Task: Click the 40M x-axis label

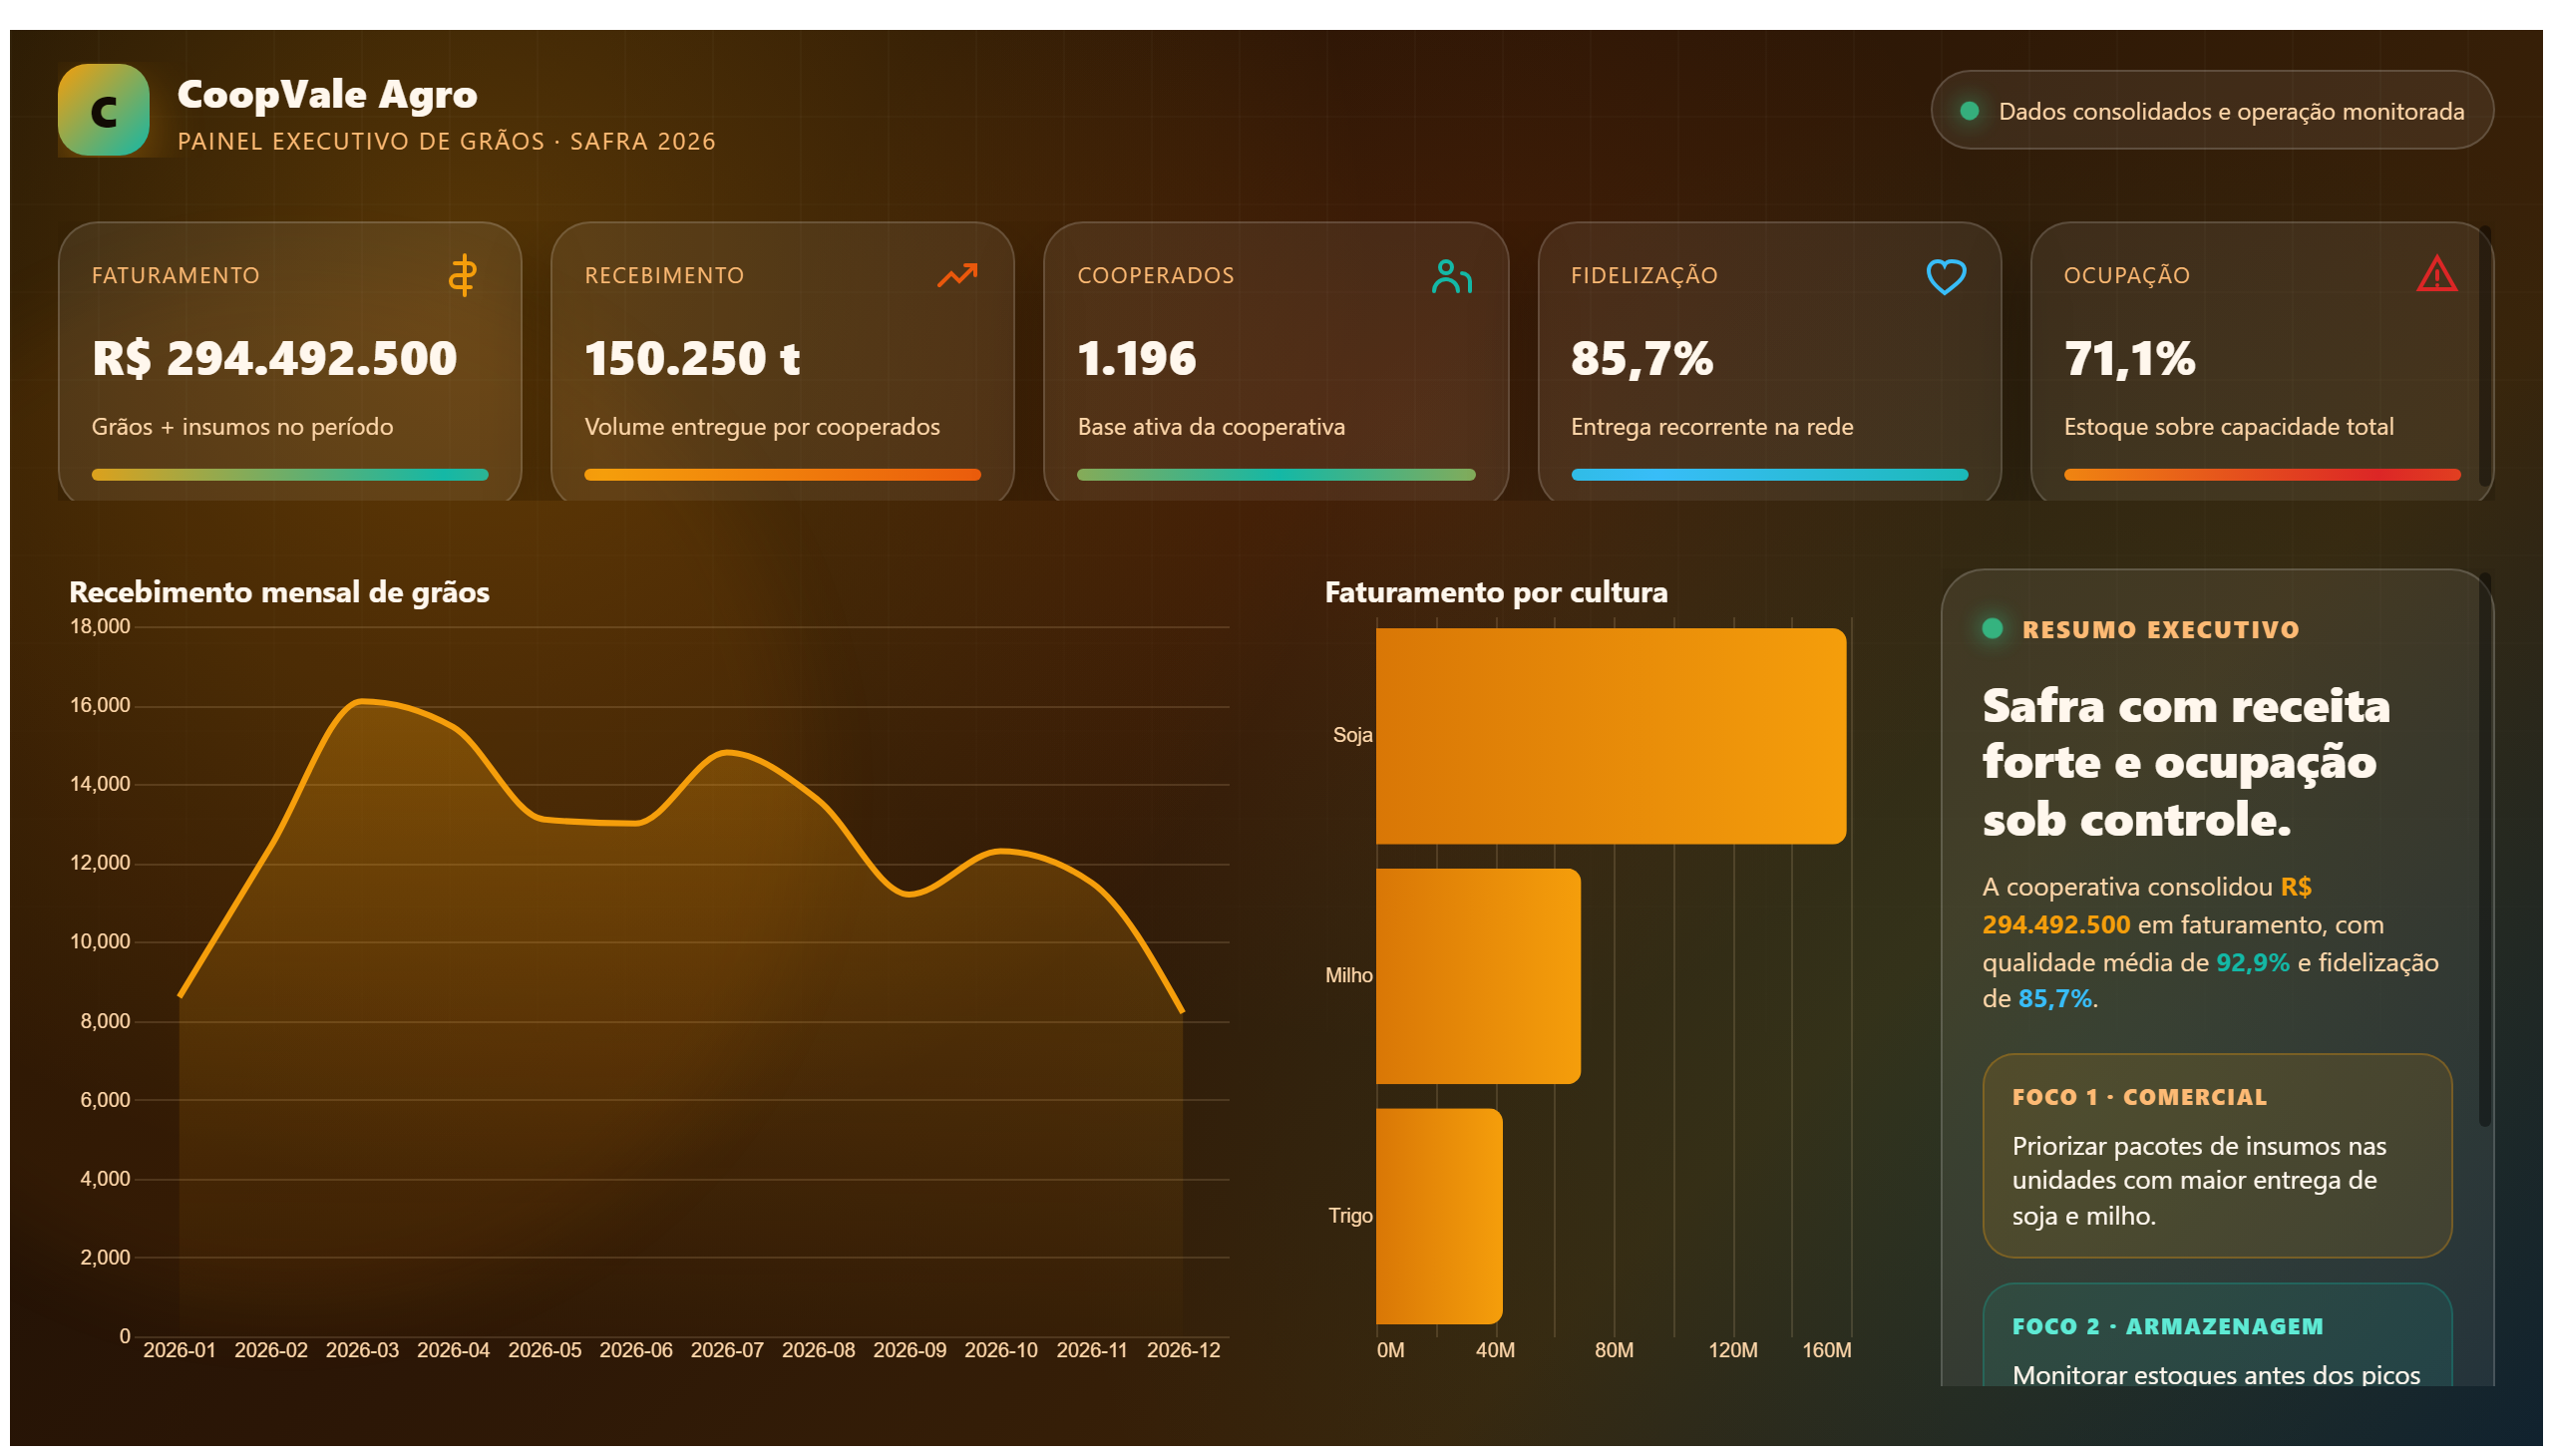Action: tap(1495, 1350)
